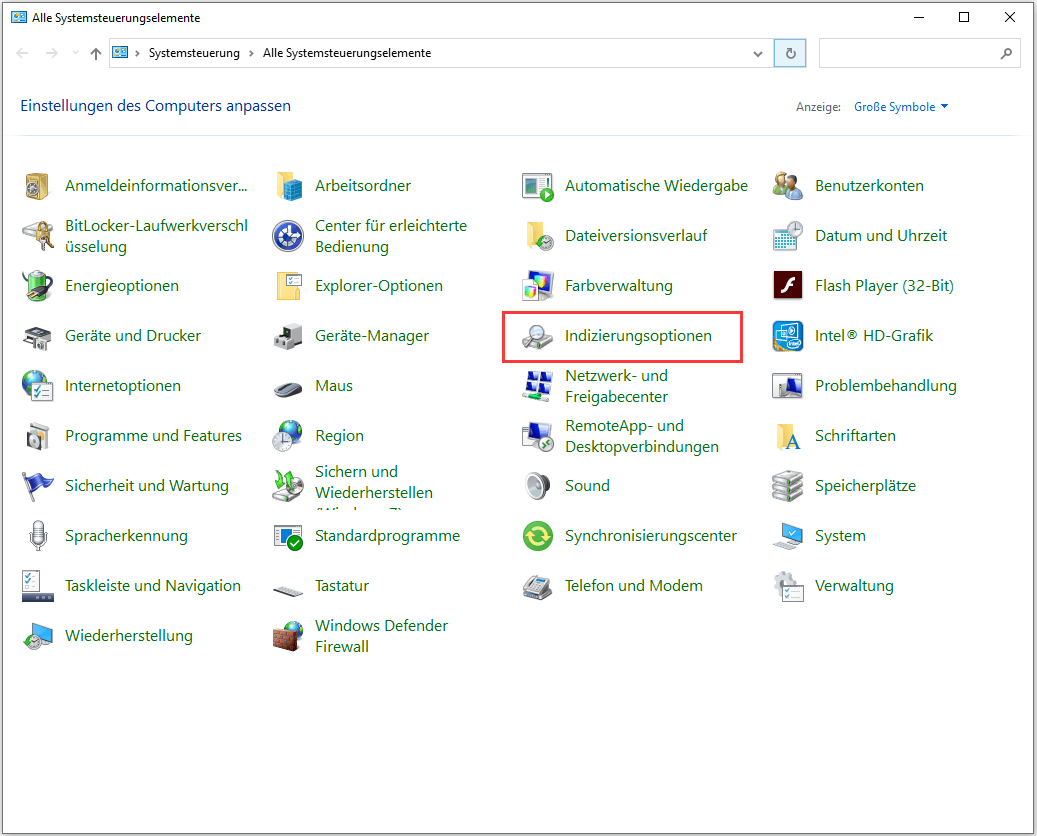Image resolution: width=1037 pixels, height=836 pixels.
Task: Open the Sound speaker icon
Action: pyautogui.click(x=537, y=486)
